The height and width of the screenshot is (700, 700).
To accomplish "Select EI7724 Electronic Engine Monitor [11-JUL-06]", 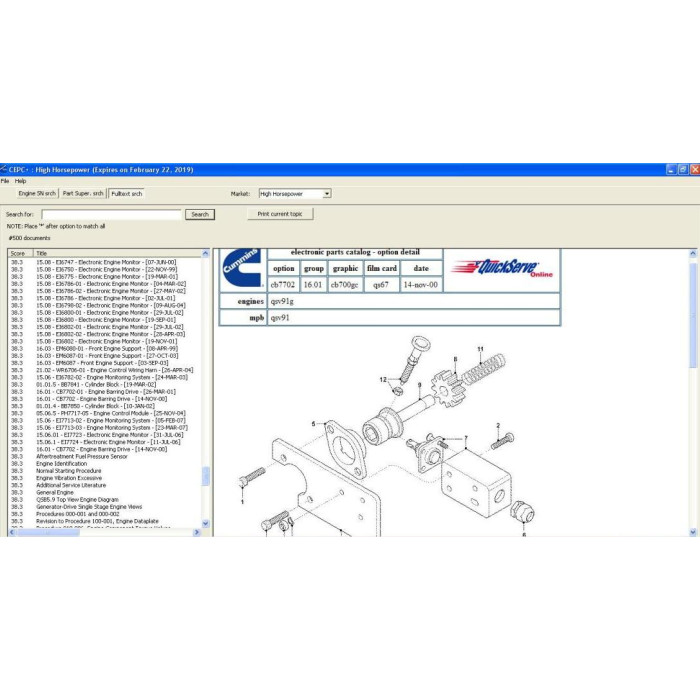I will [x=108, y=442].
